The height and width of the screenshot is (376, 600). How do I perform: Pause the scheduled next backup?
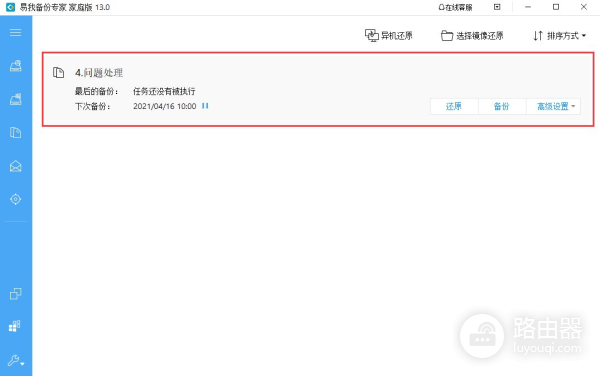pos(205,106)
